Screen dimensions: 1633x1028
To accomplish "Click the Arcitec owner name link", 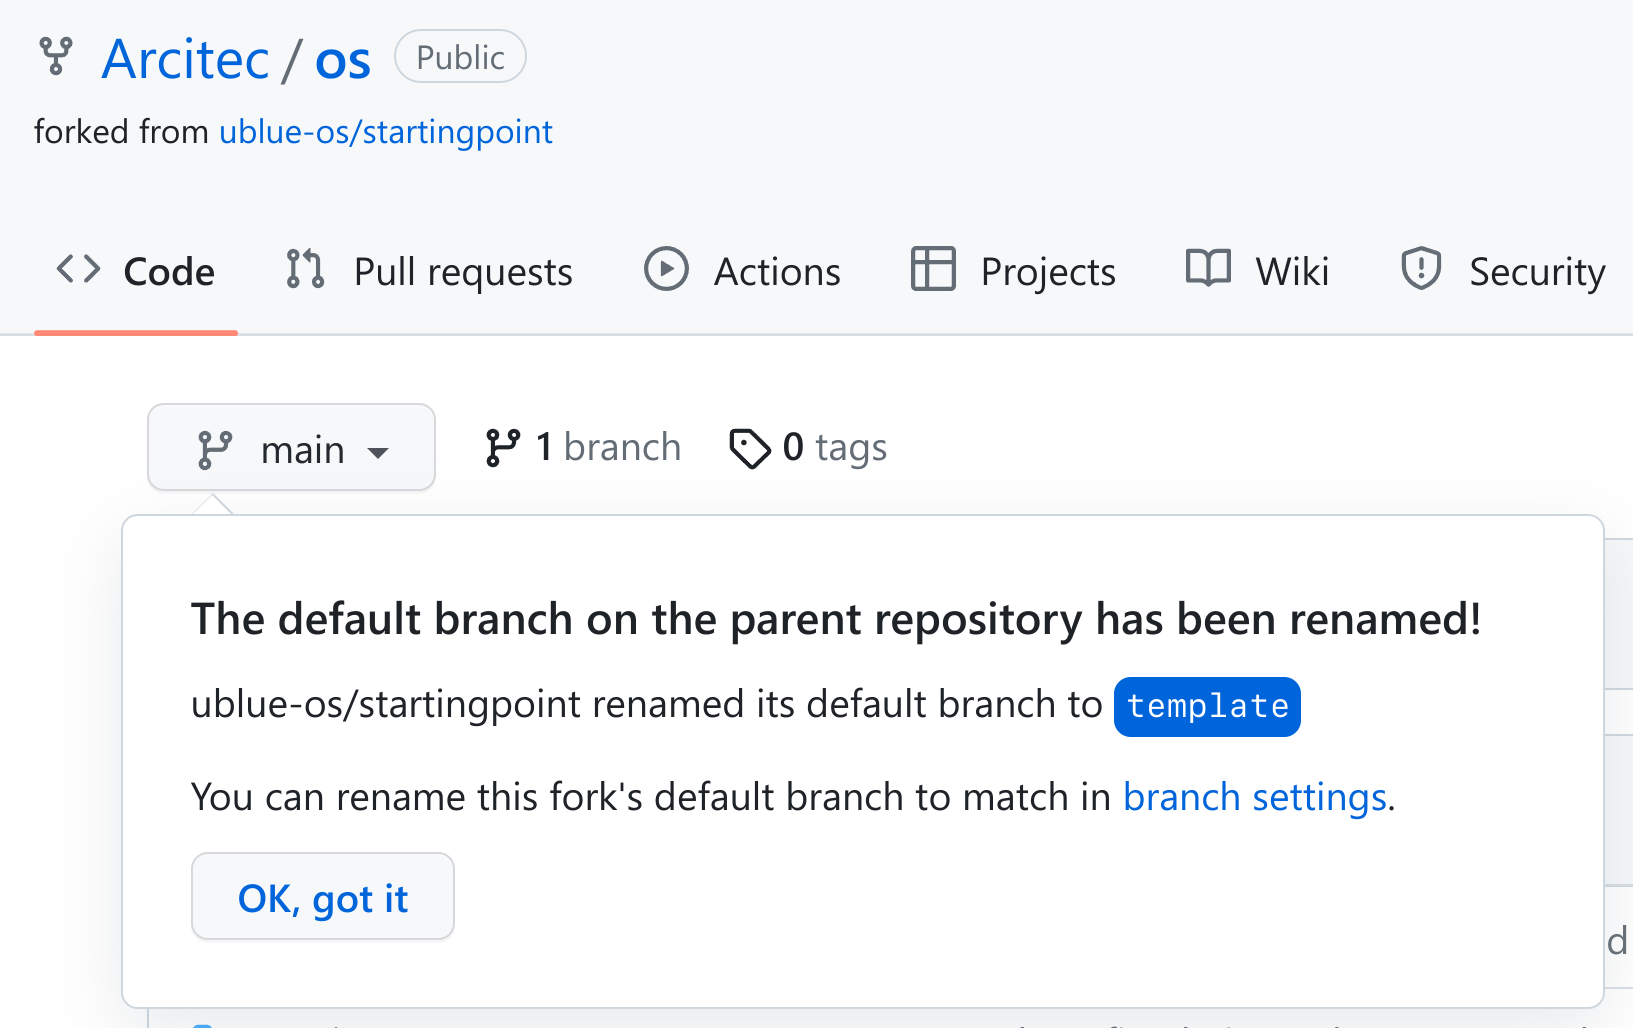I will pos(186,60).
